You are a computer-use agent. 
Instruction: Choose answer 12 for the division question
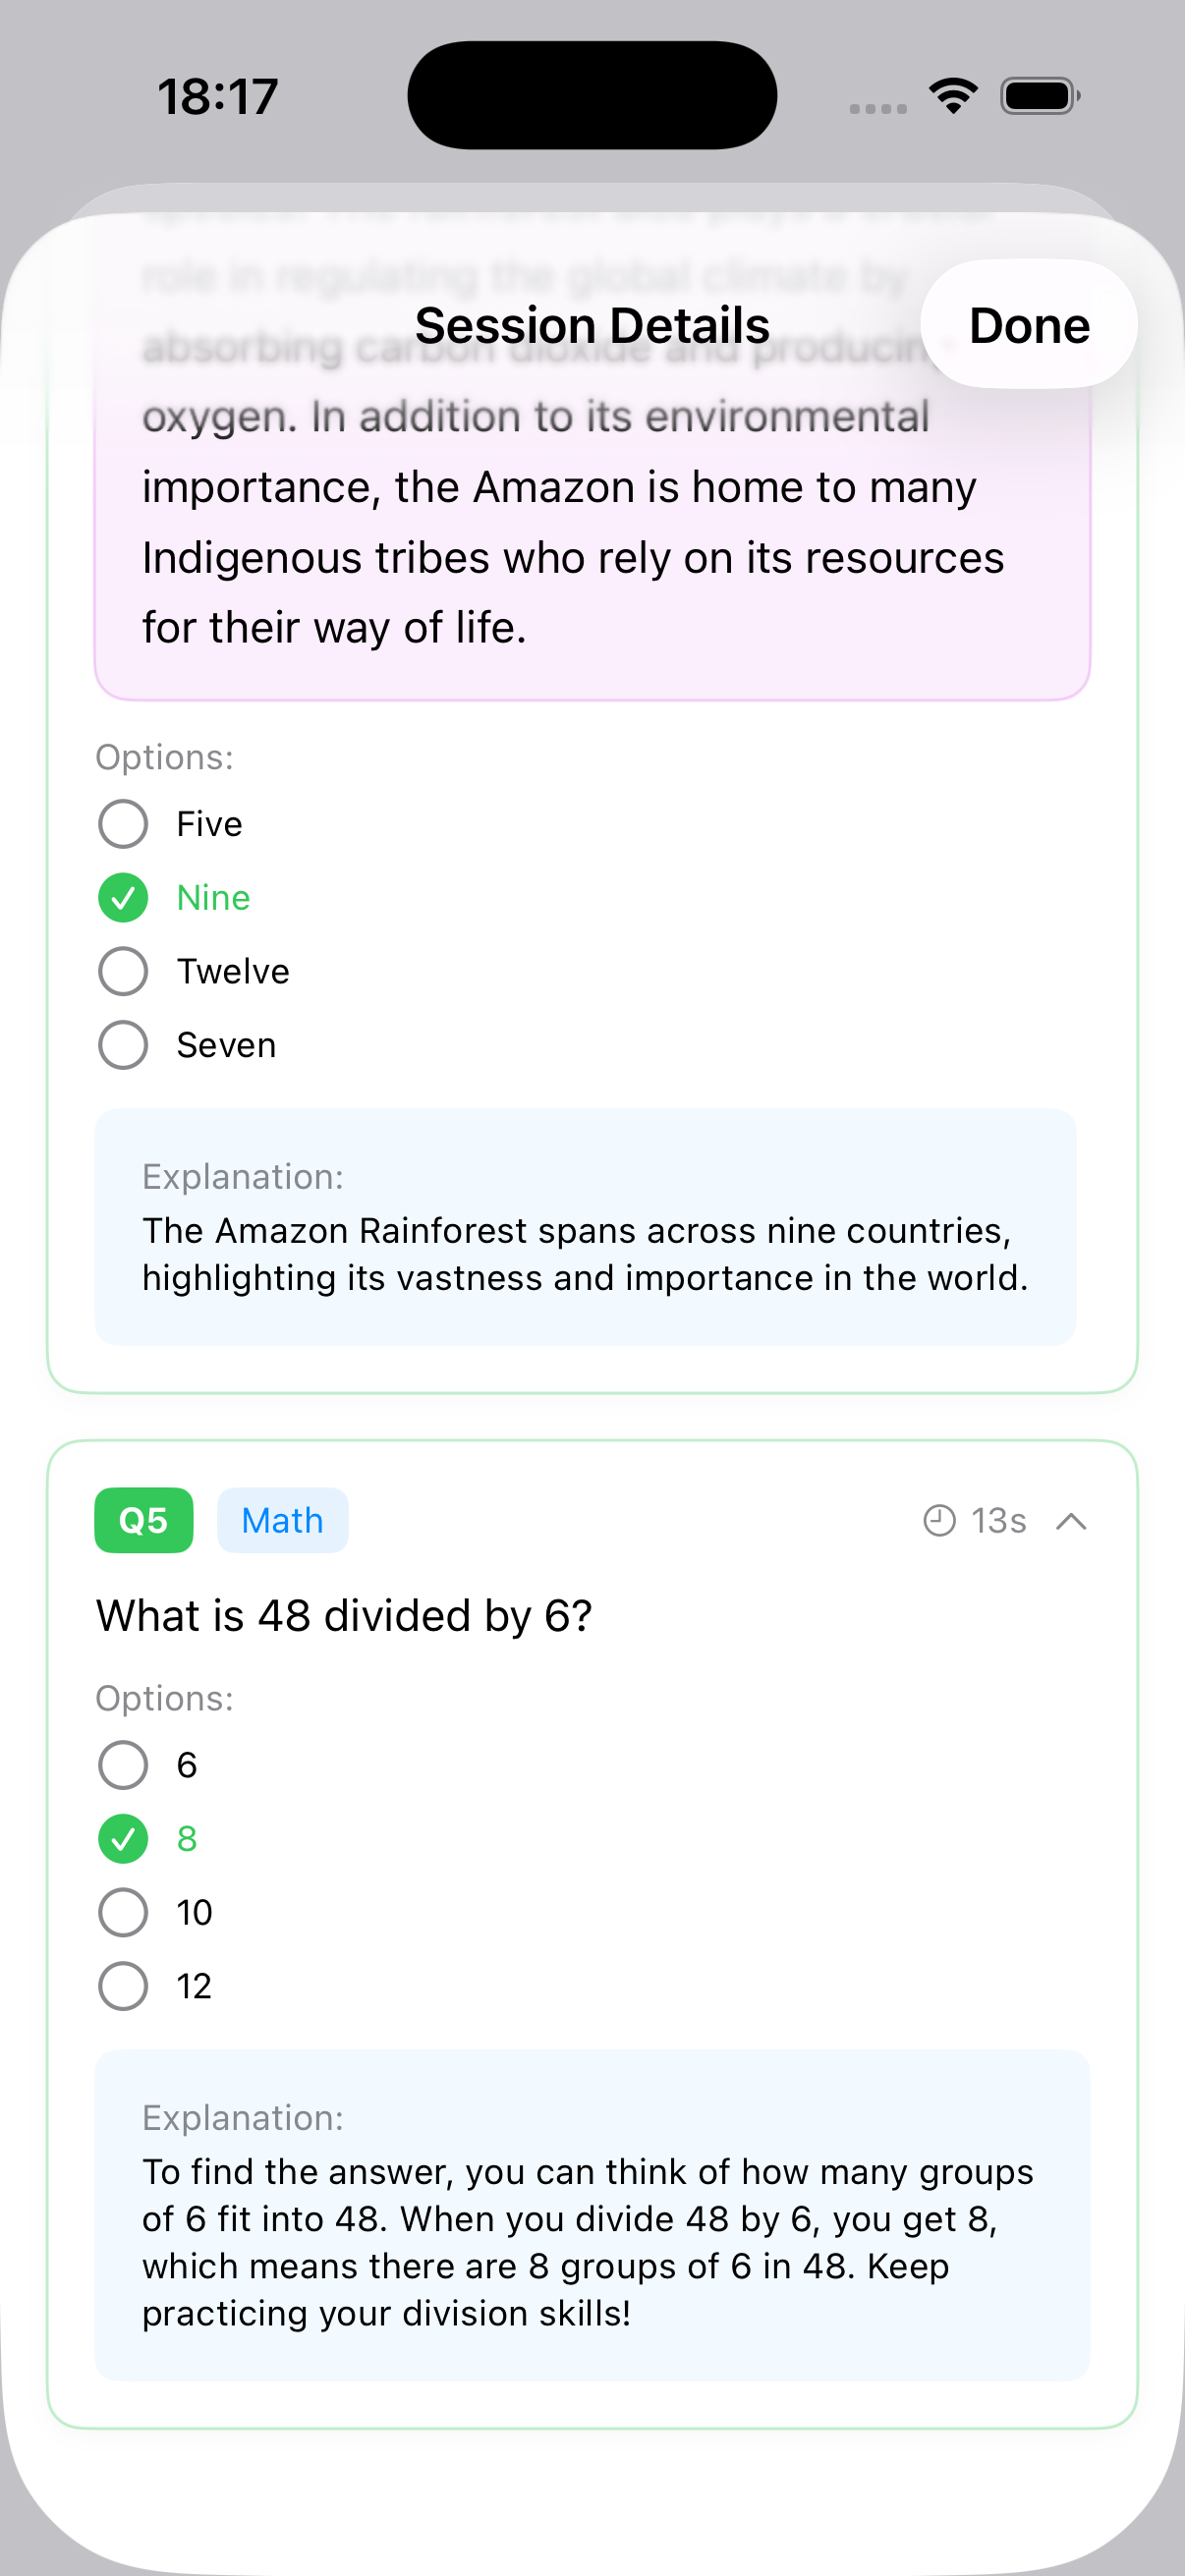coord(122,1986)
